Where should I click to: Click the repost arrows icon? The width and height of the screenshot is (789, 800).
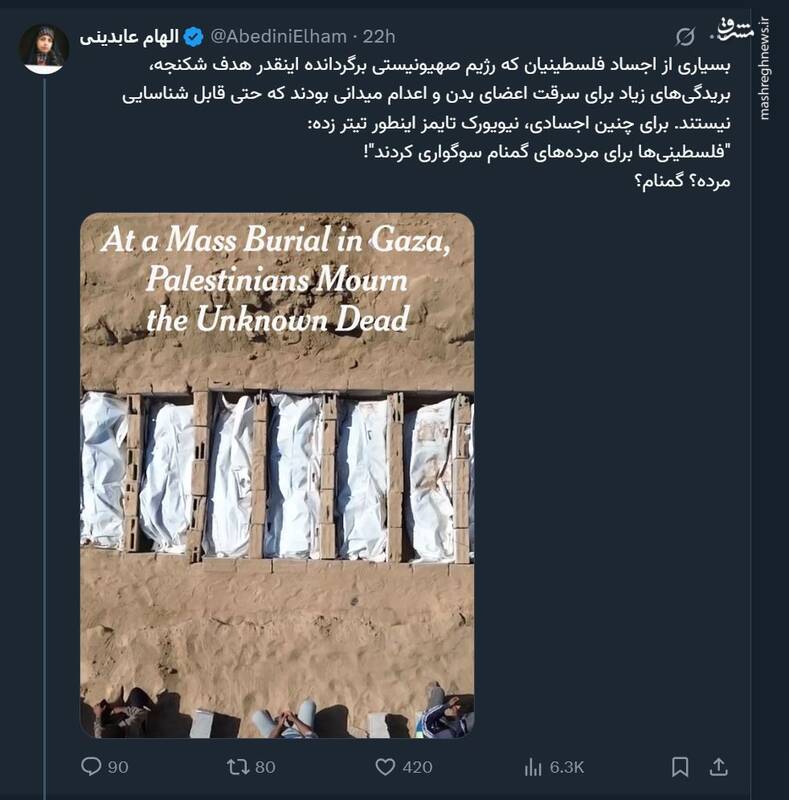click(x=238, y=767)
